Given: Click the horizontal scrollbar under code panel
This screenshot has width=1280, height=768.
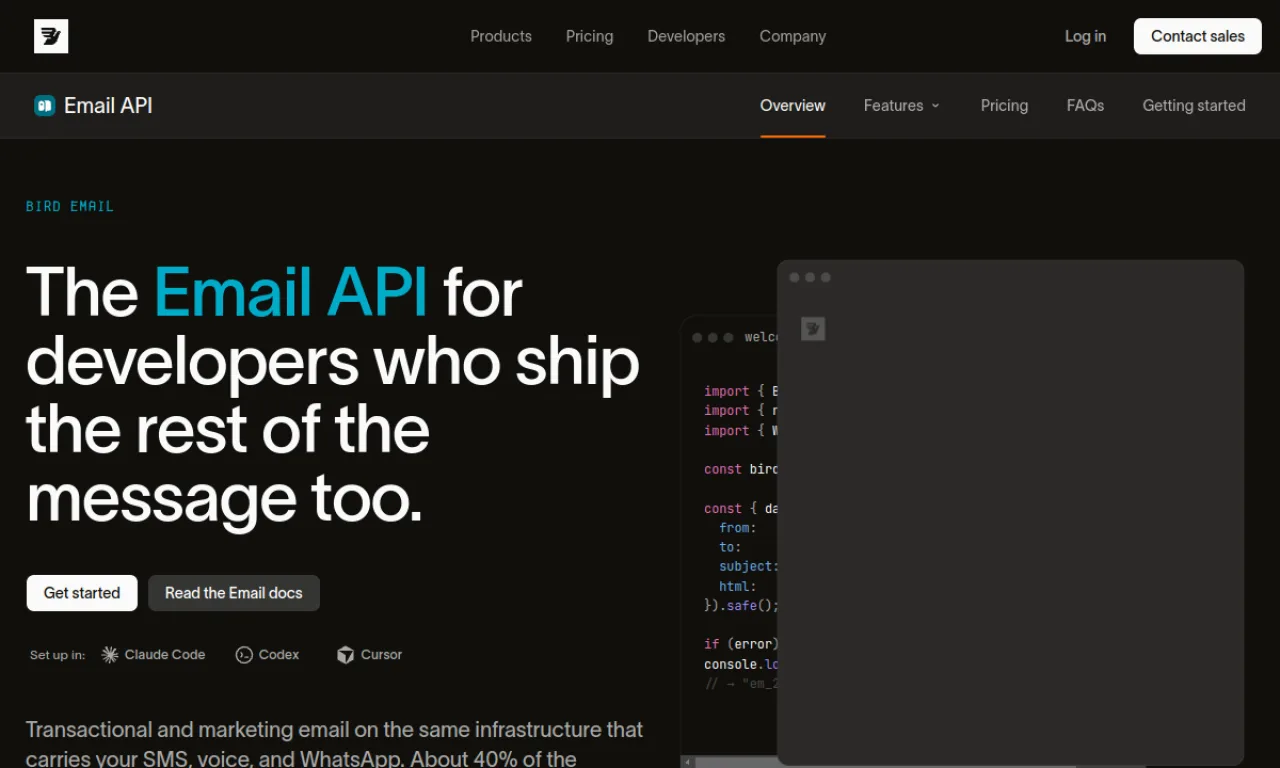Looking at the screenshot, I should [736, 762].
